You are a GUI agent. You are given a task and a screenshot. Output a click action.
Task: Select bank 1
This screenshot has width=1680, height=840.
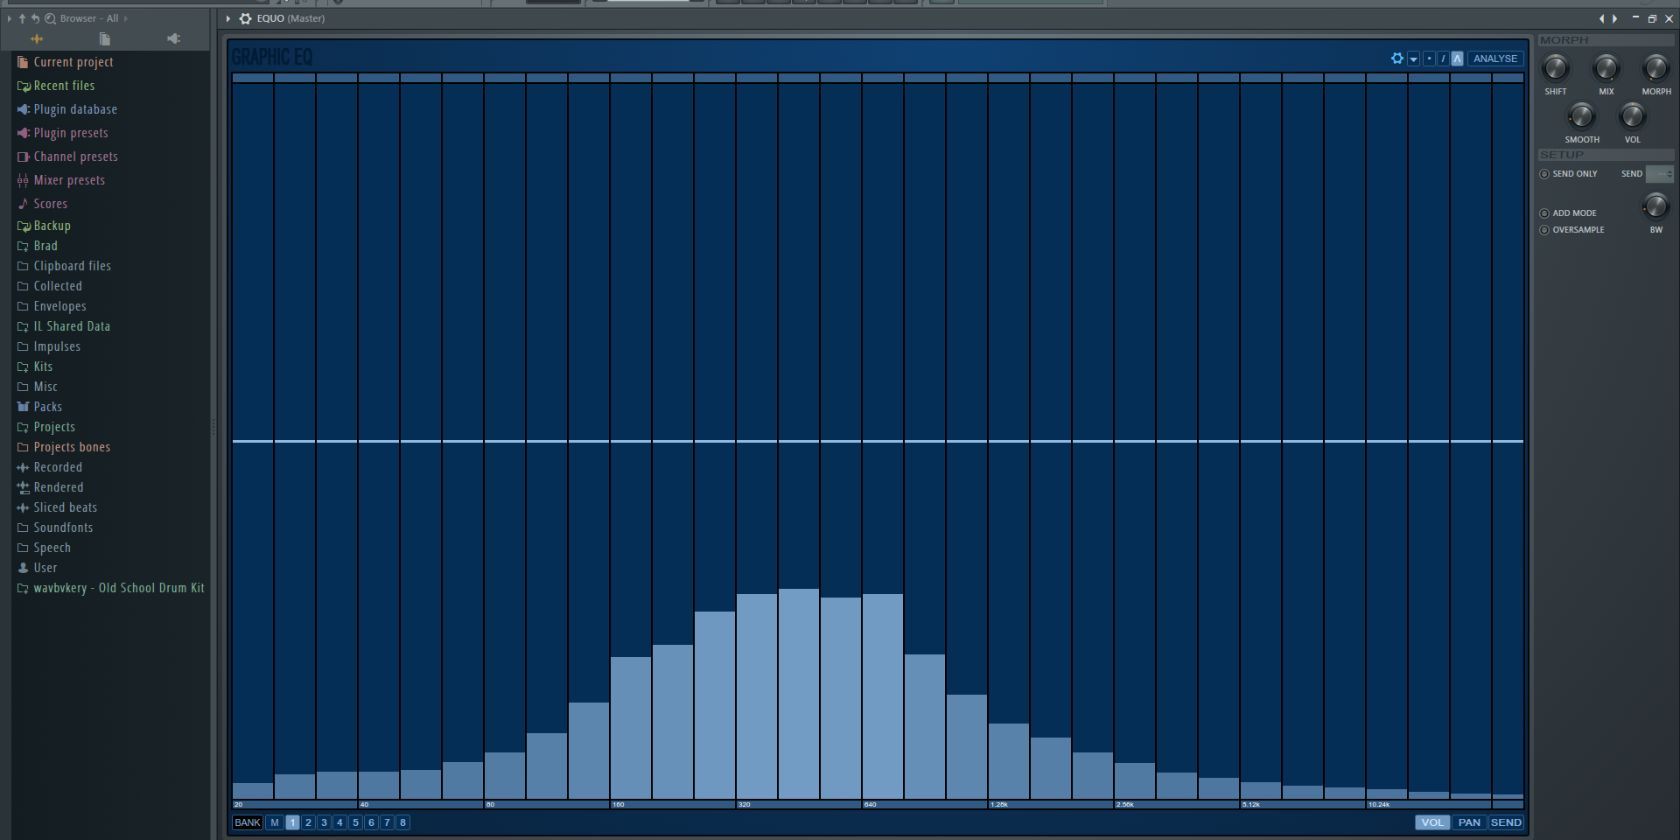pos(293,822)
